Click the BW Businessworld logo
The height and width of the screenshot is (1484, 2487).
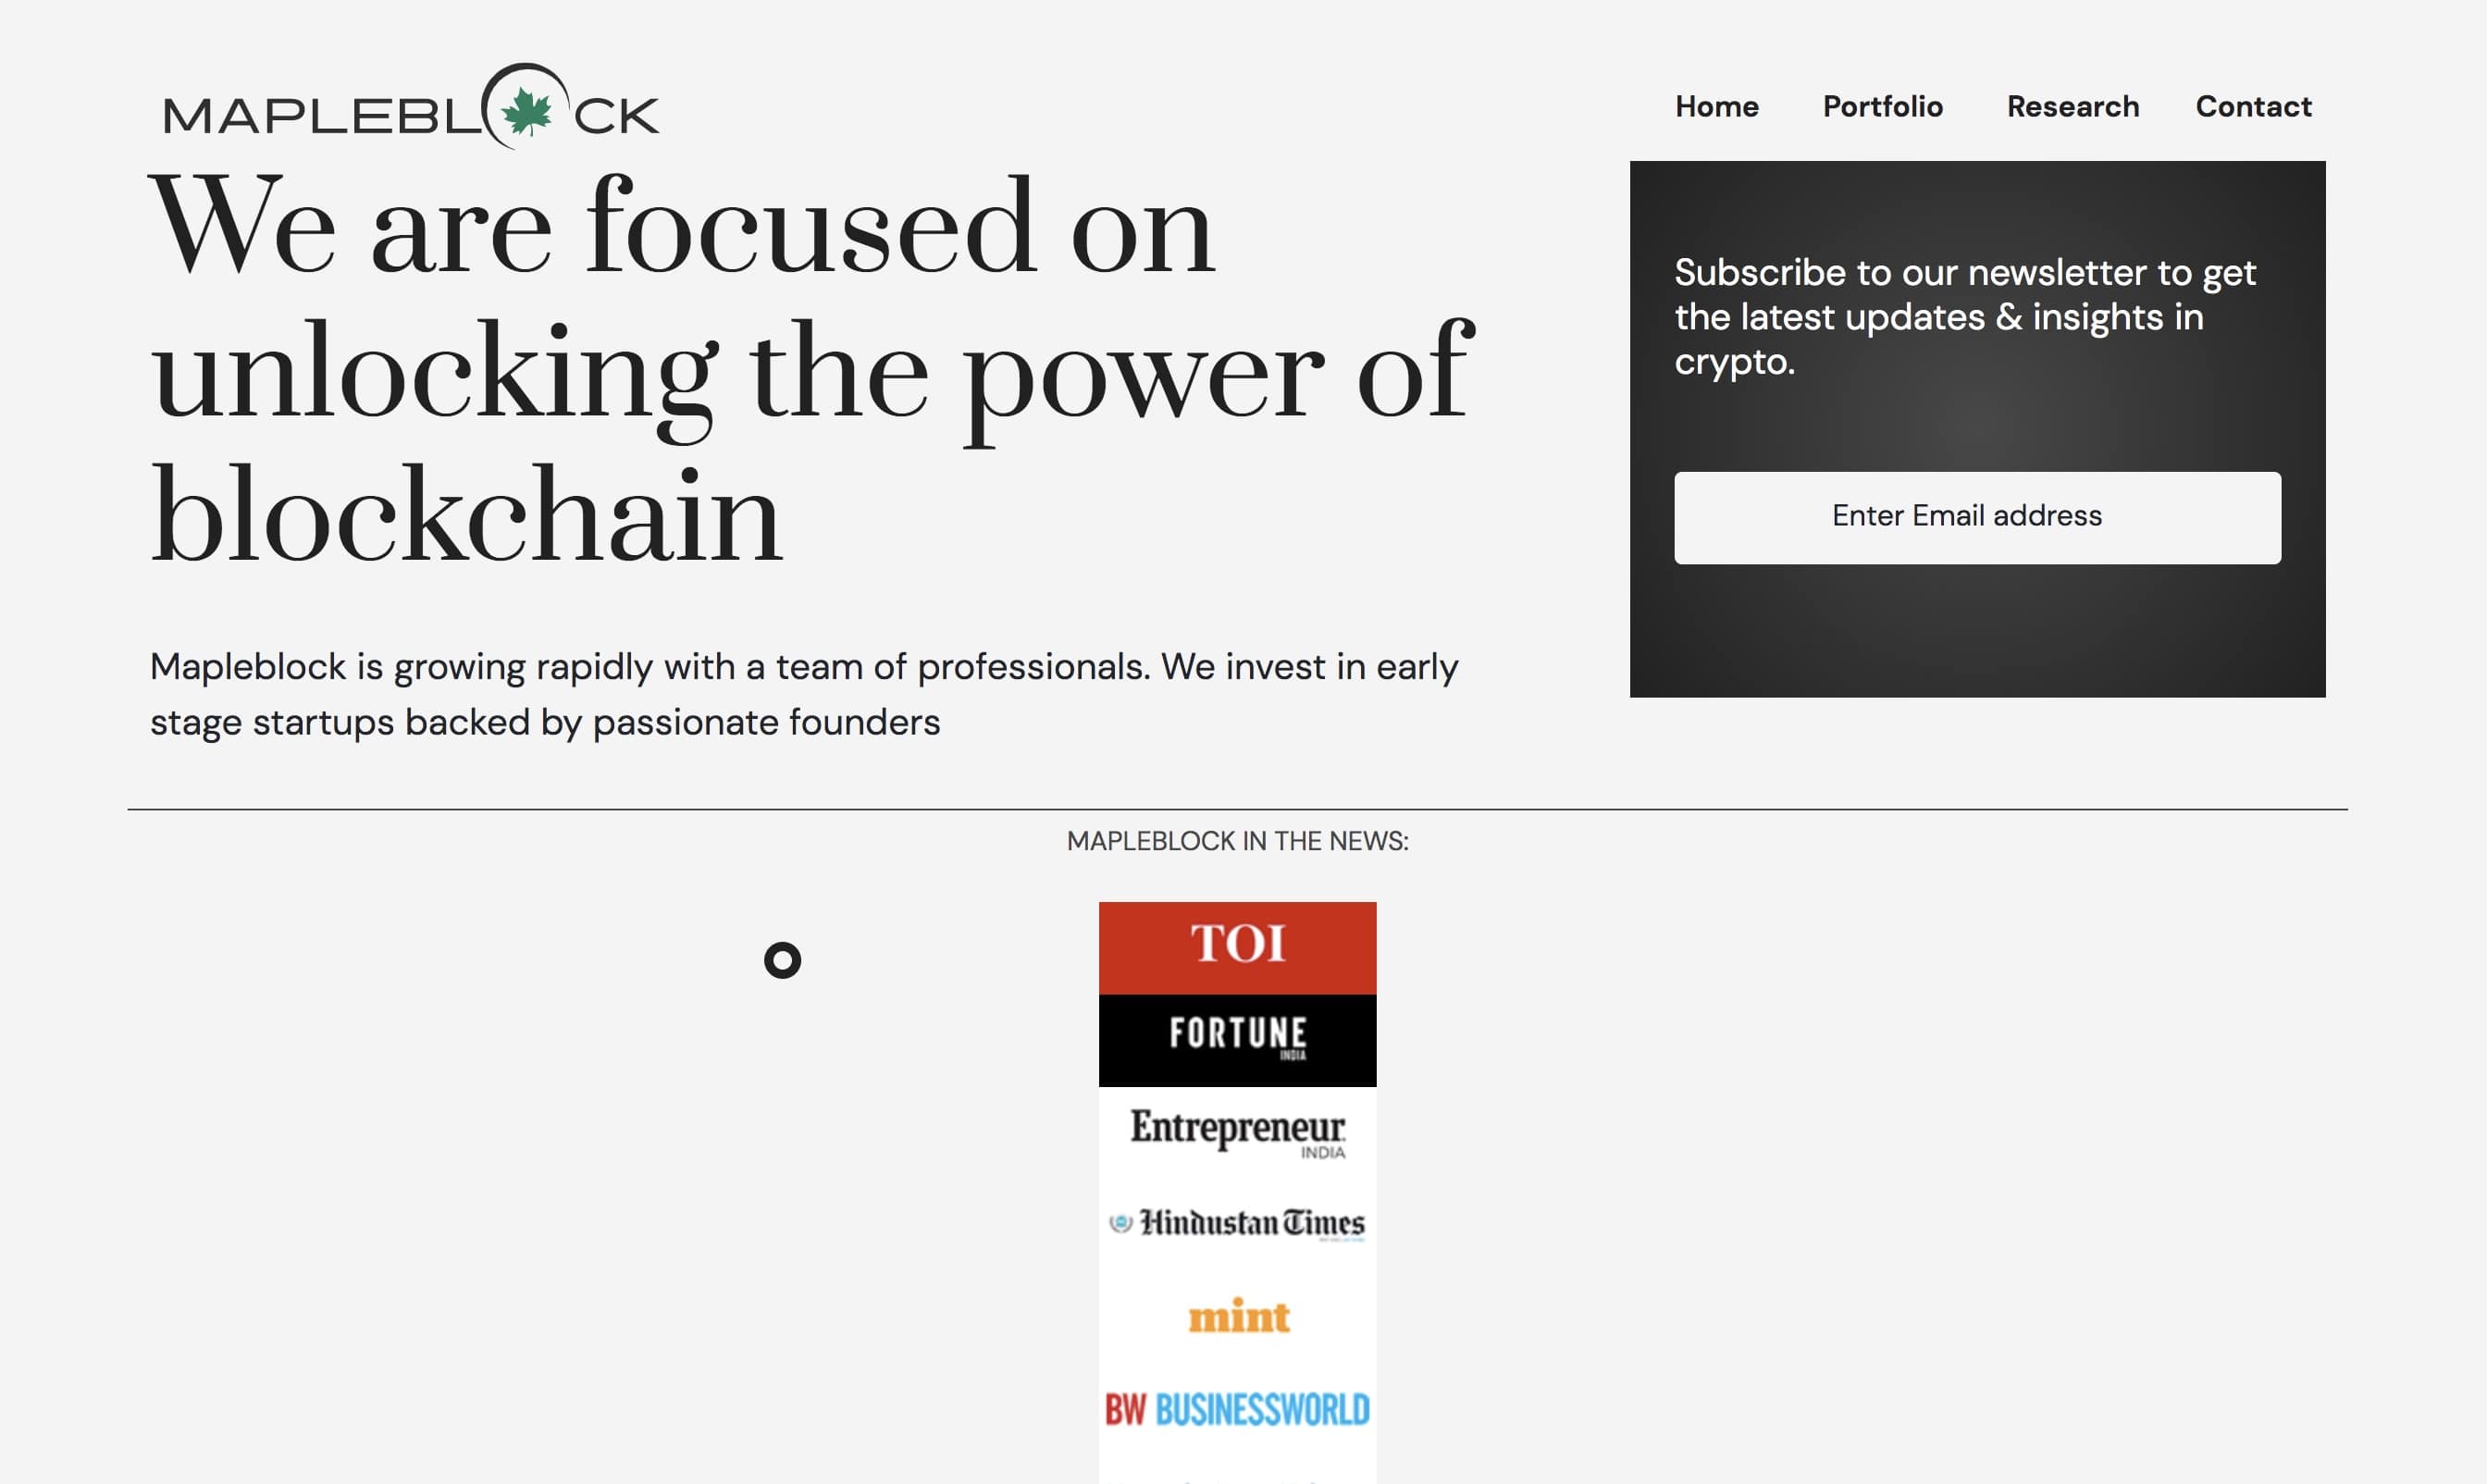1237,1409
